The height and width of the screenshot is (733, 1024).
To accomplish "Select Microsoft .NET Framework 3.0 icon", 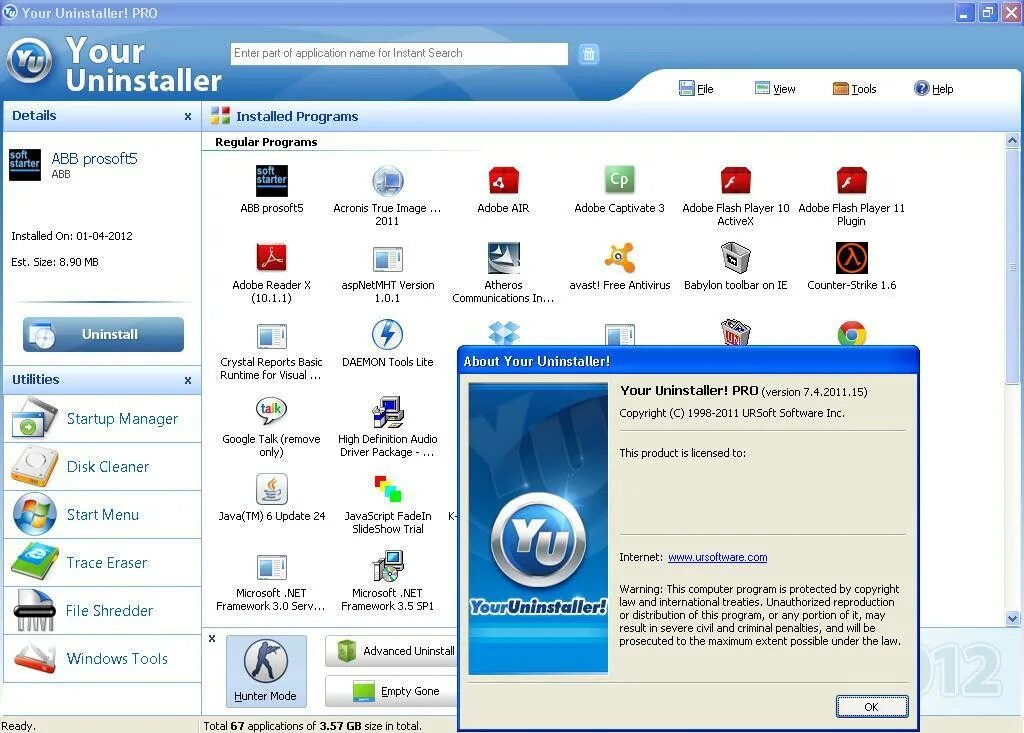I will 272,567.
